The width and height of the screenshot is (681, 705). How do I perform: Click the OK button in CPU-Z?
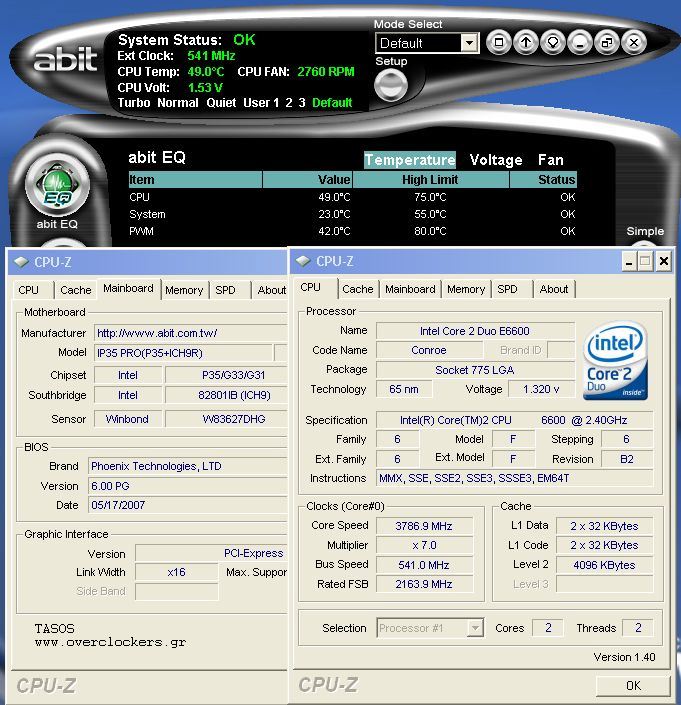click(x=633, y=685)
